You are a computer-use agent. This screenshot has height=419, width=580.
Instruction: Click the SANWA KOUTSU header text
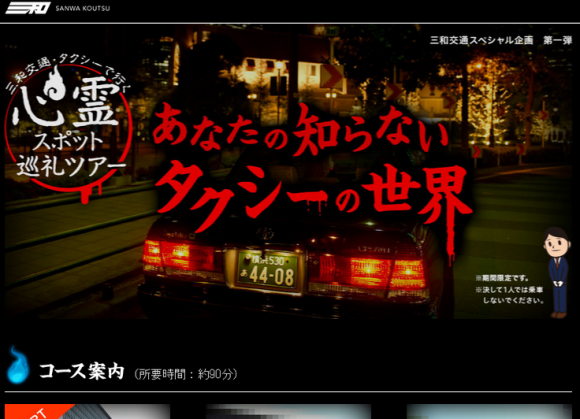click(x=83, y=8)
